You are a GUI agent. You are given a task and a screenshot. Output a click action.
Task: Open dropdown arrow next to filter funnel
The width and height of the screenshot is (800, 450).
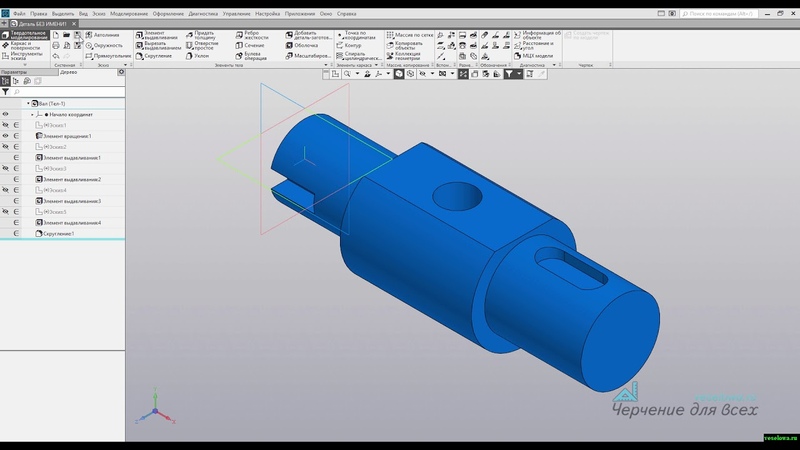tap(519, 74)
